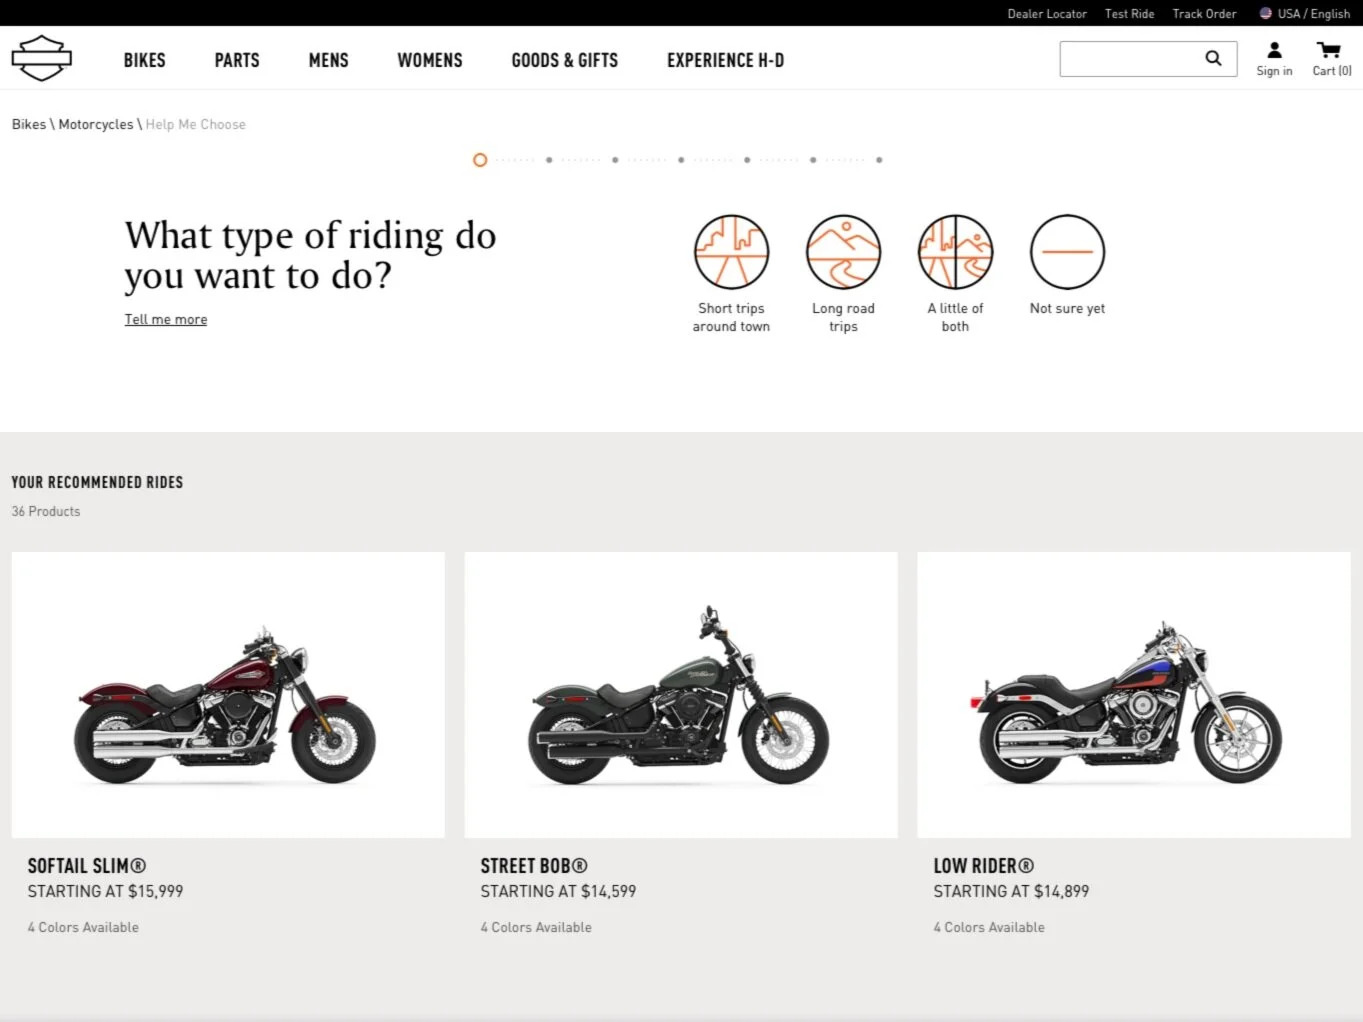1363x1022 pixels.
Task: Jump to the sixth progress step dot
Action: click(813, 160)
